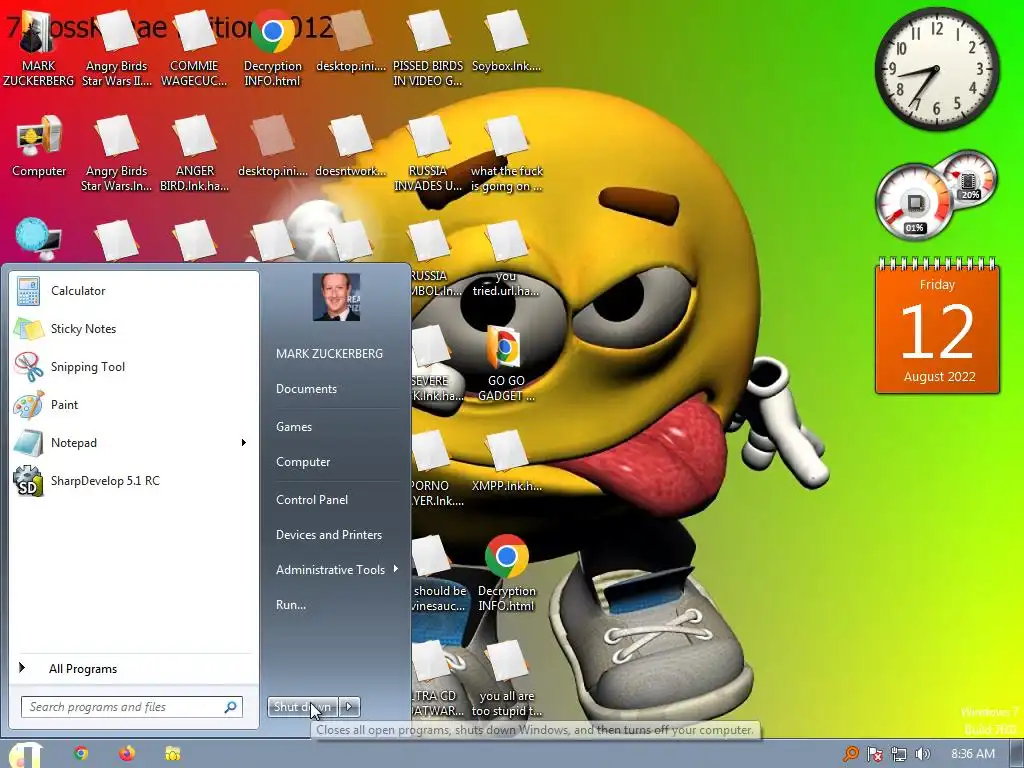This screenshot has width=1024, height=768.
Task: Open Devices and Printers
Action: click(328, 535)
